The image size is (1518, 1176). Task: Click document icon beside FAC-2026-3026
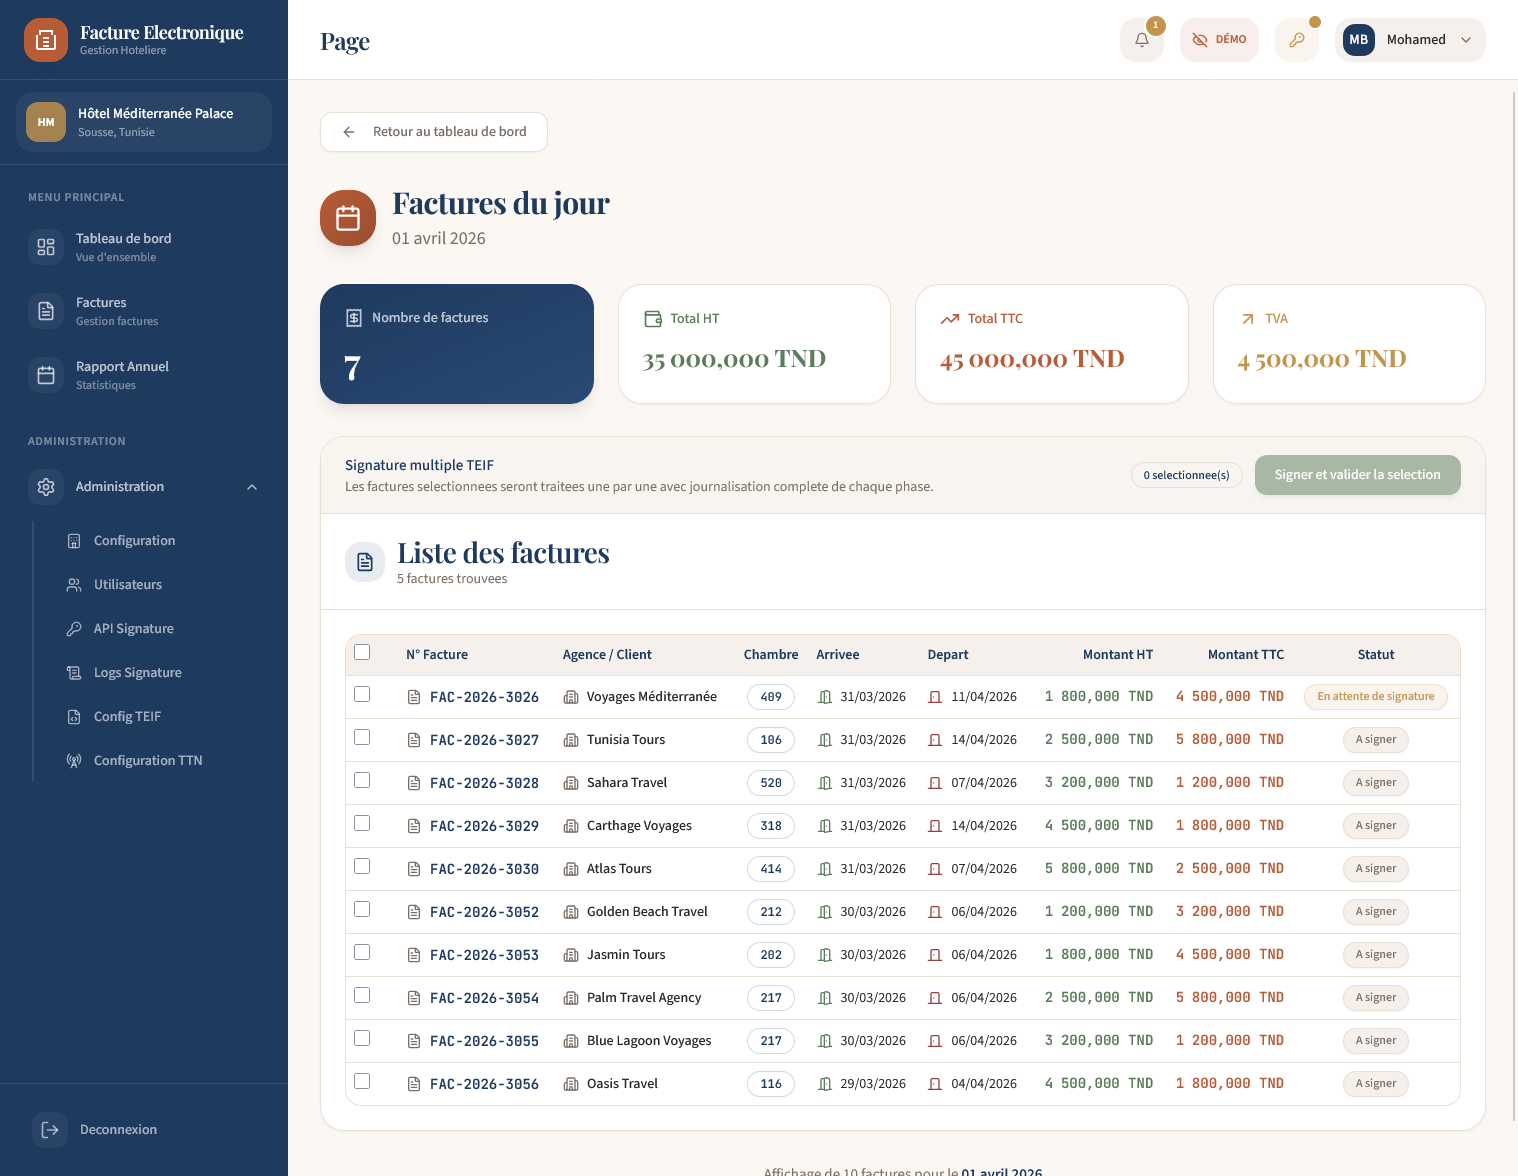click(414, 697)
